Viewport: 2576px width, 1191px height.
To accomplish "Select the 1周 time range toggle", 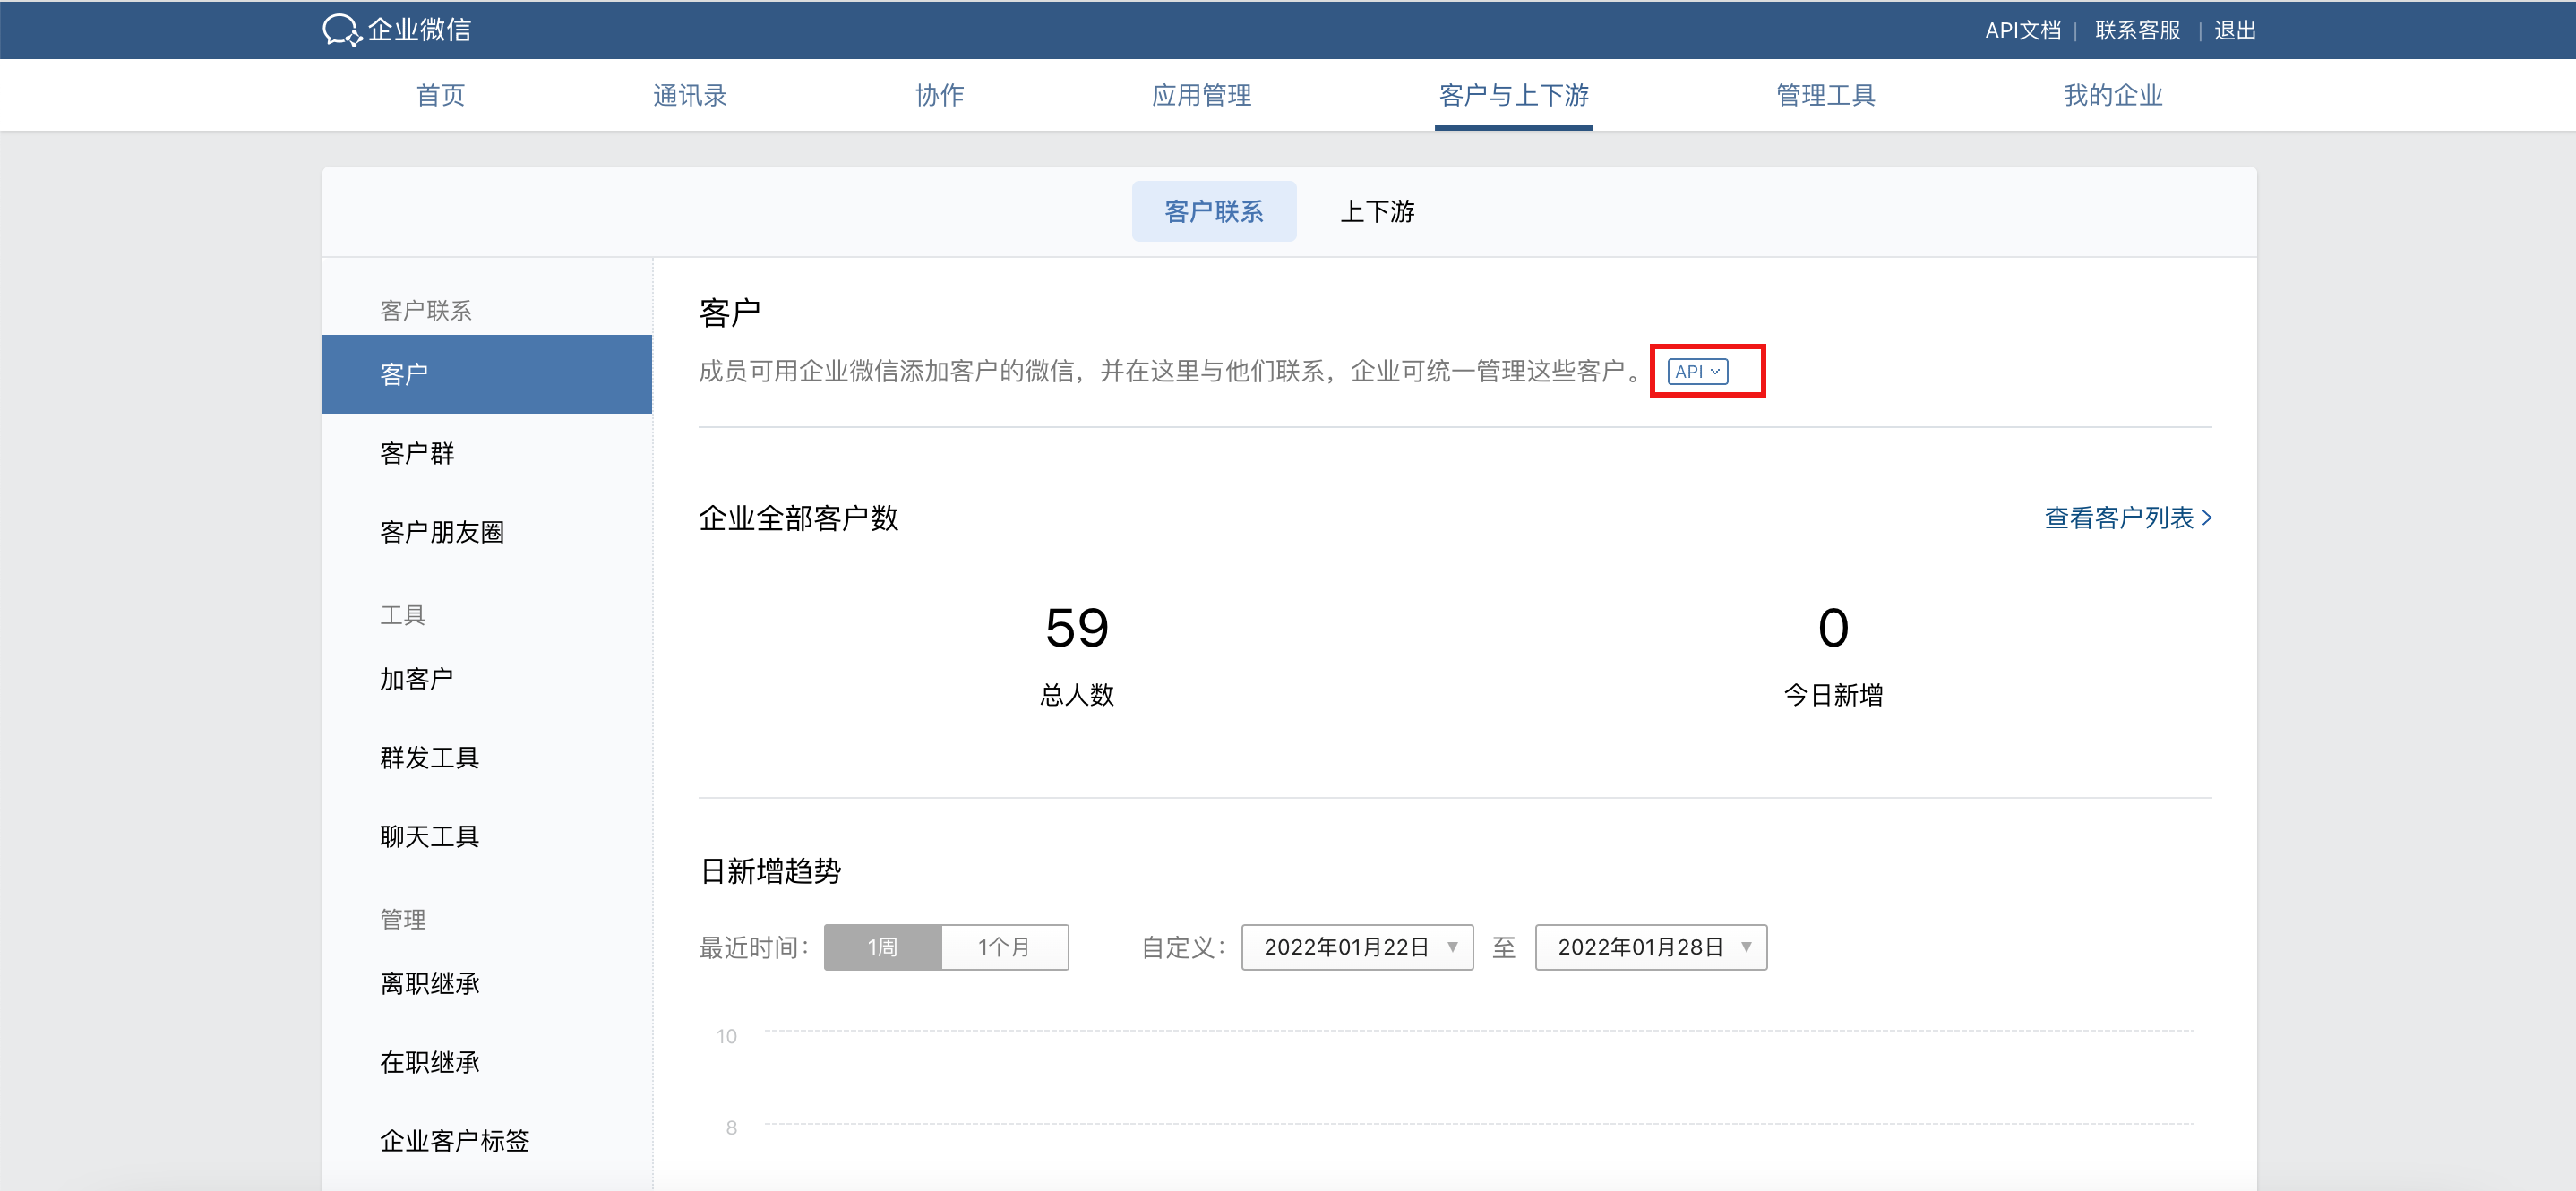I will click(882, 947).
